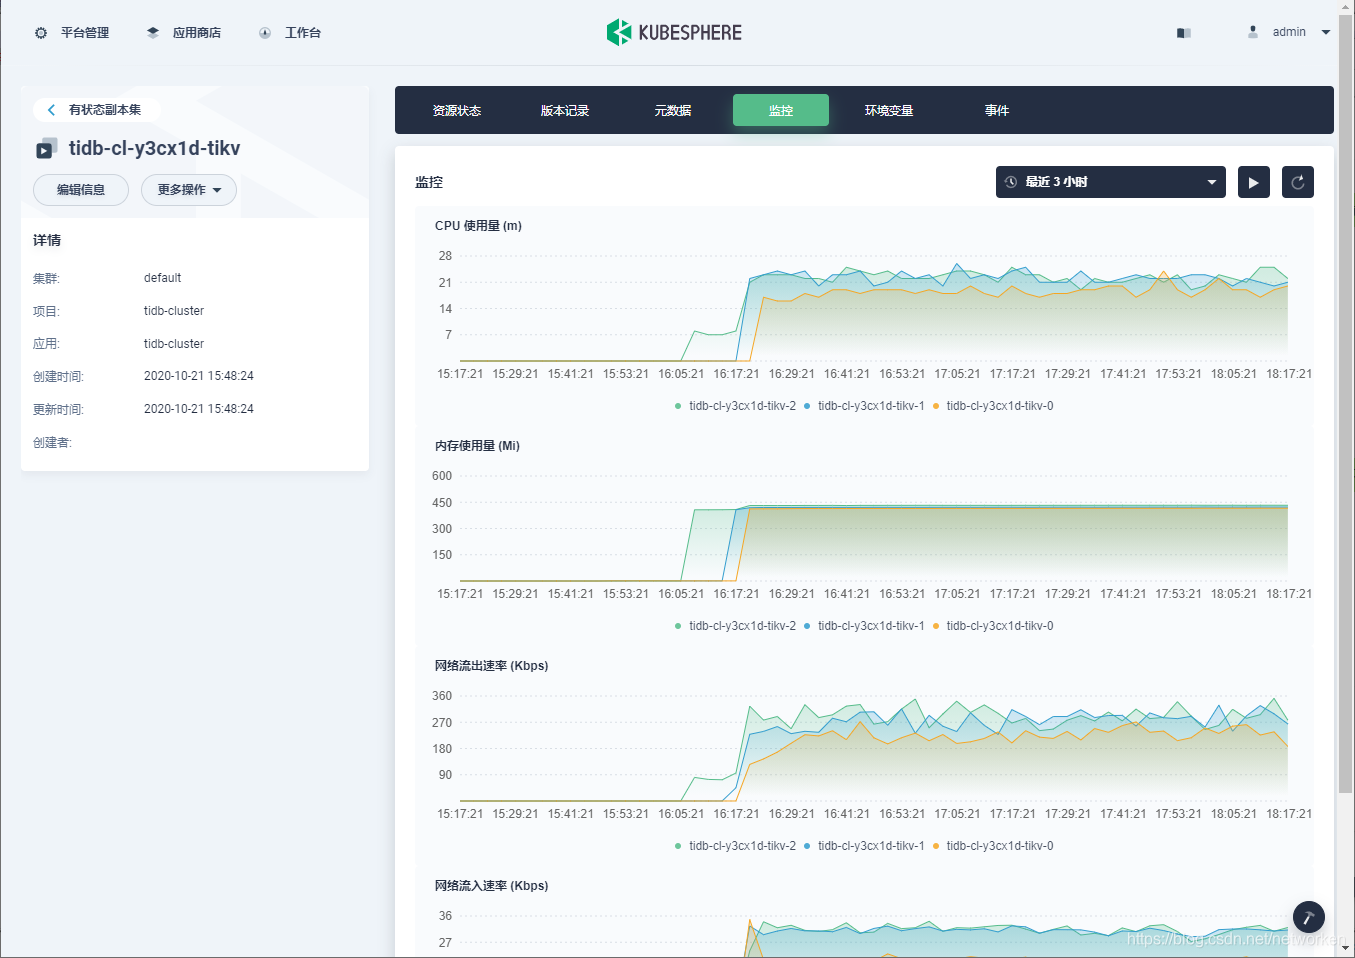Viewport: 1355px width, 958px height.
Task: Click the CPU 使用量 chart area
Action: pyautogui.click(x=874, y=308)
